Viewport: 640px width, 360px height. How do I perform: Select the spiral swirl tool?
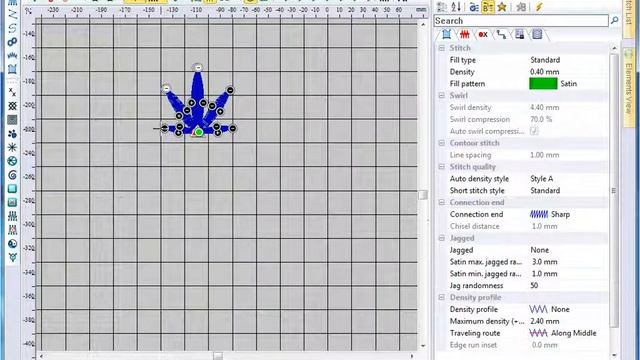(12, 175)
